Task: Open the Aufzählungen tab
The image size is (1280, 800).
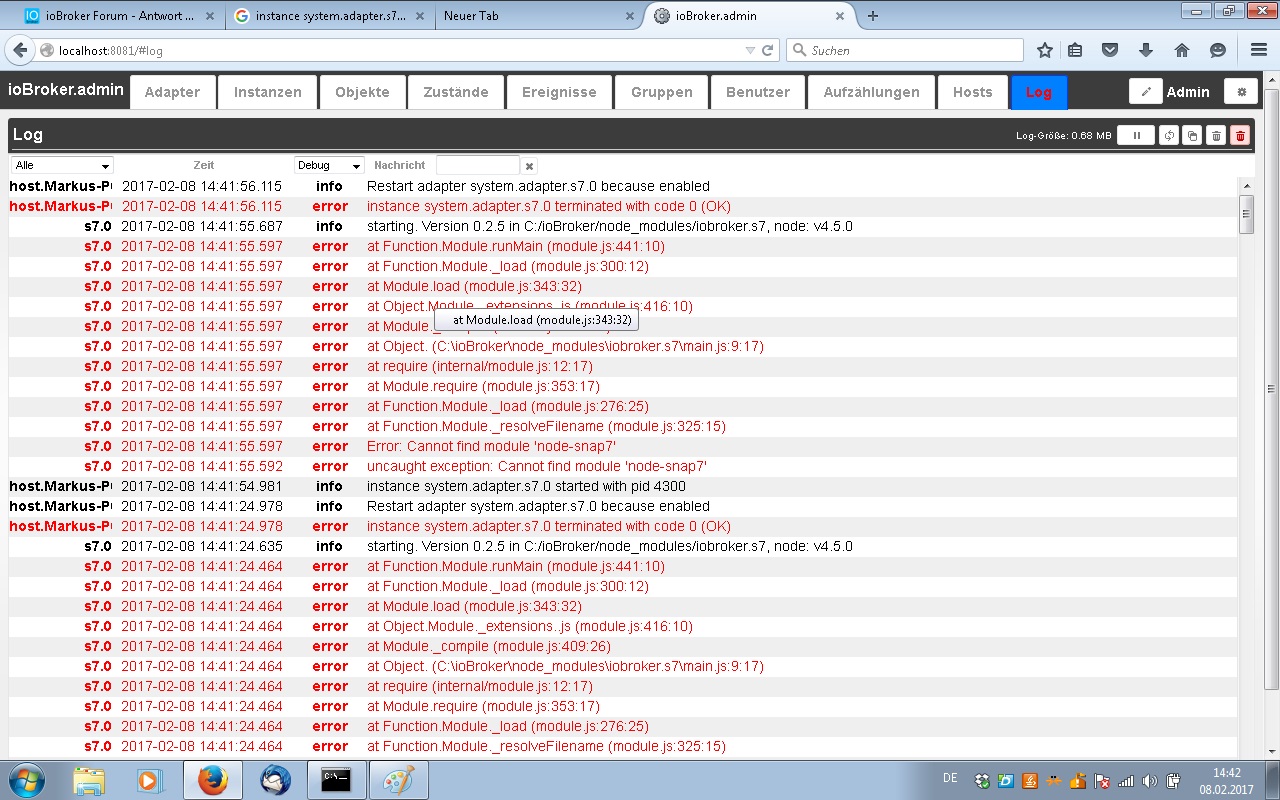Action: (871, 92)
